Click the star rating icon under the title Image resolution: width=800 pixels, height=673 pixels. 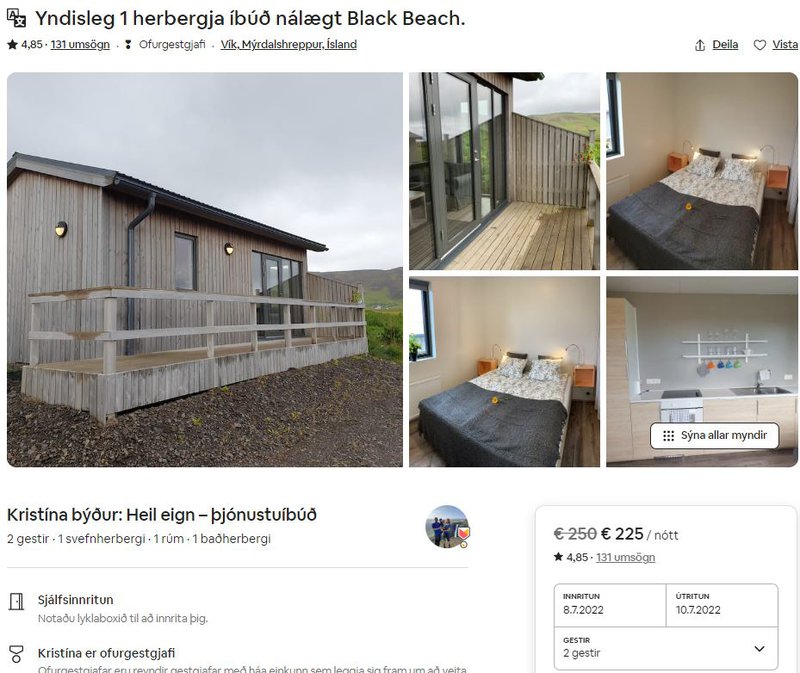coord(12,45)
